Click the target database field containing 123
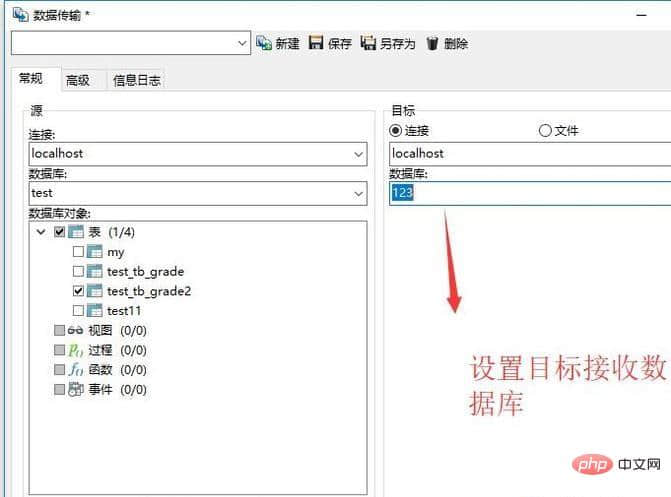The width and height of the screenshot is (671, 497). point(530,193)
